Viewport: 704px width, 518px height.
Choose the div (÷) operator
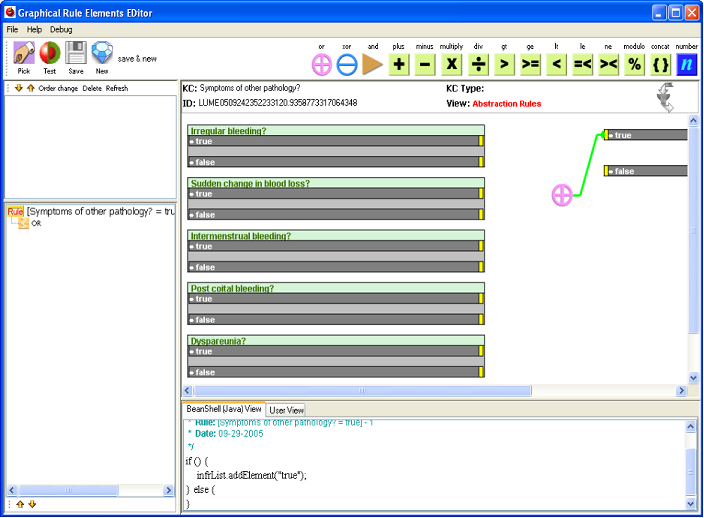point(478,65)
